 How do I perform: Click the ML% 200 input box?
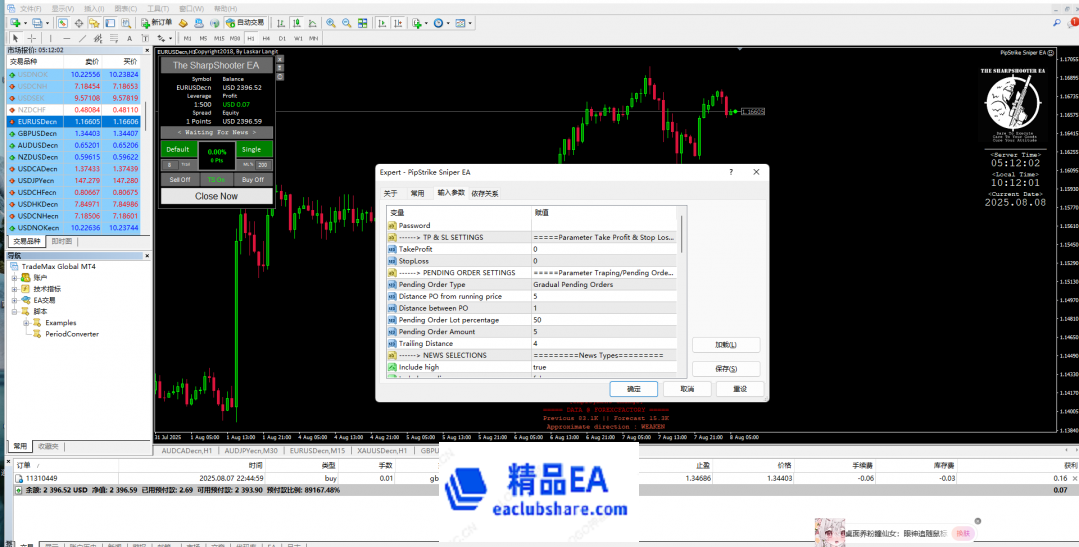[x=264, y=165]
